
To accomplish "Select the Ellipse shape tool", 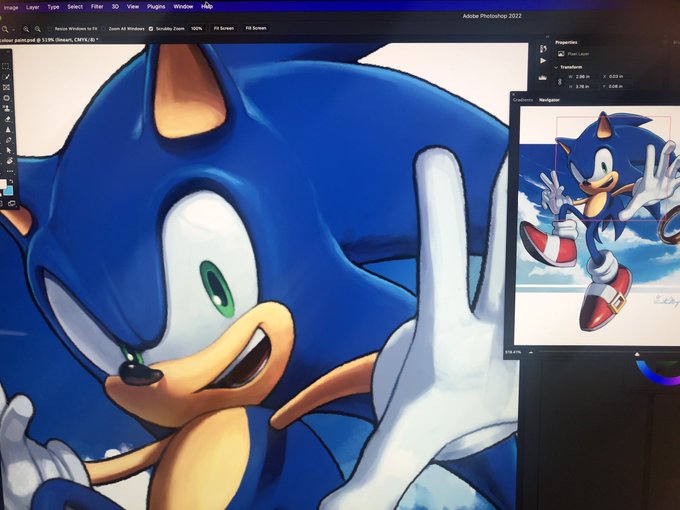I will (7, 98).
